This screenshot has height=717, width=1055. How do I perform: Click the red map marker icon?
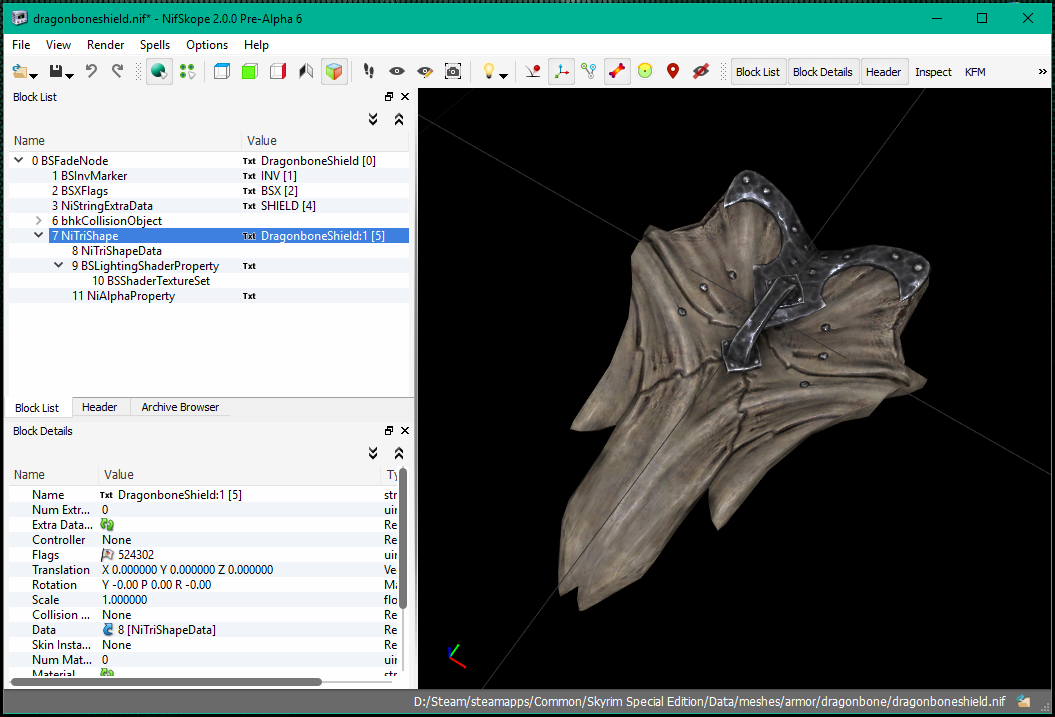pos(673,71)
